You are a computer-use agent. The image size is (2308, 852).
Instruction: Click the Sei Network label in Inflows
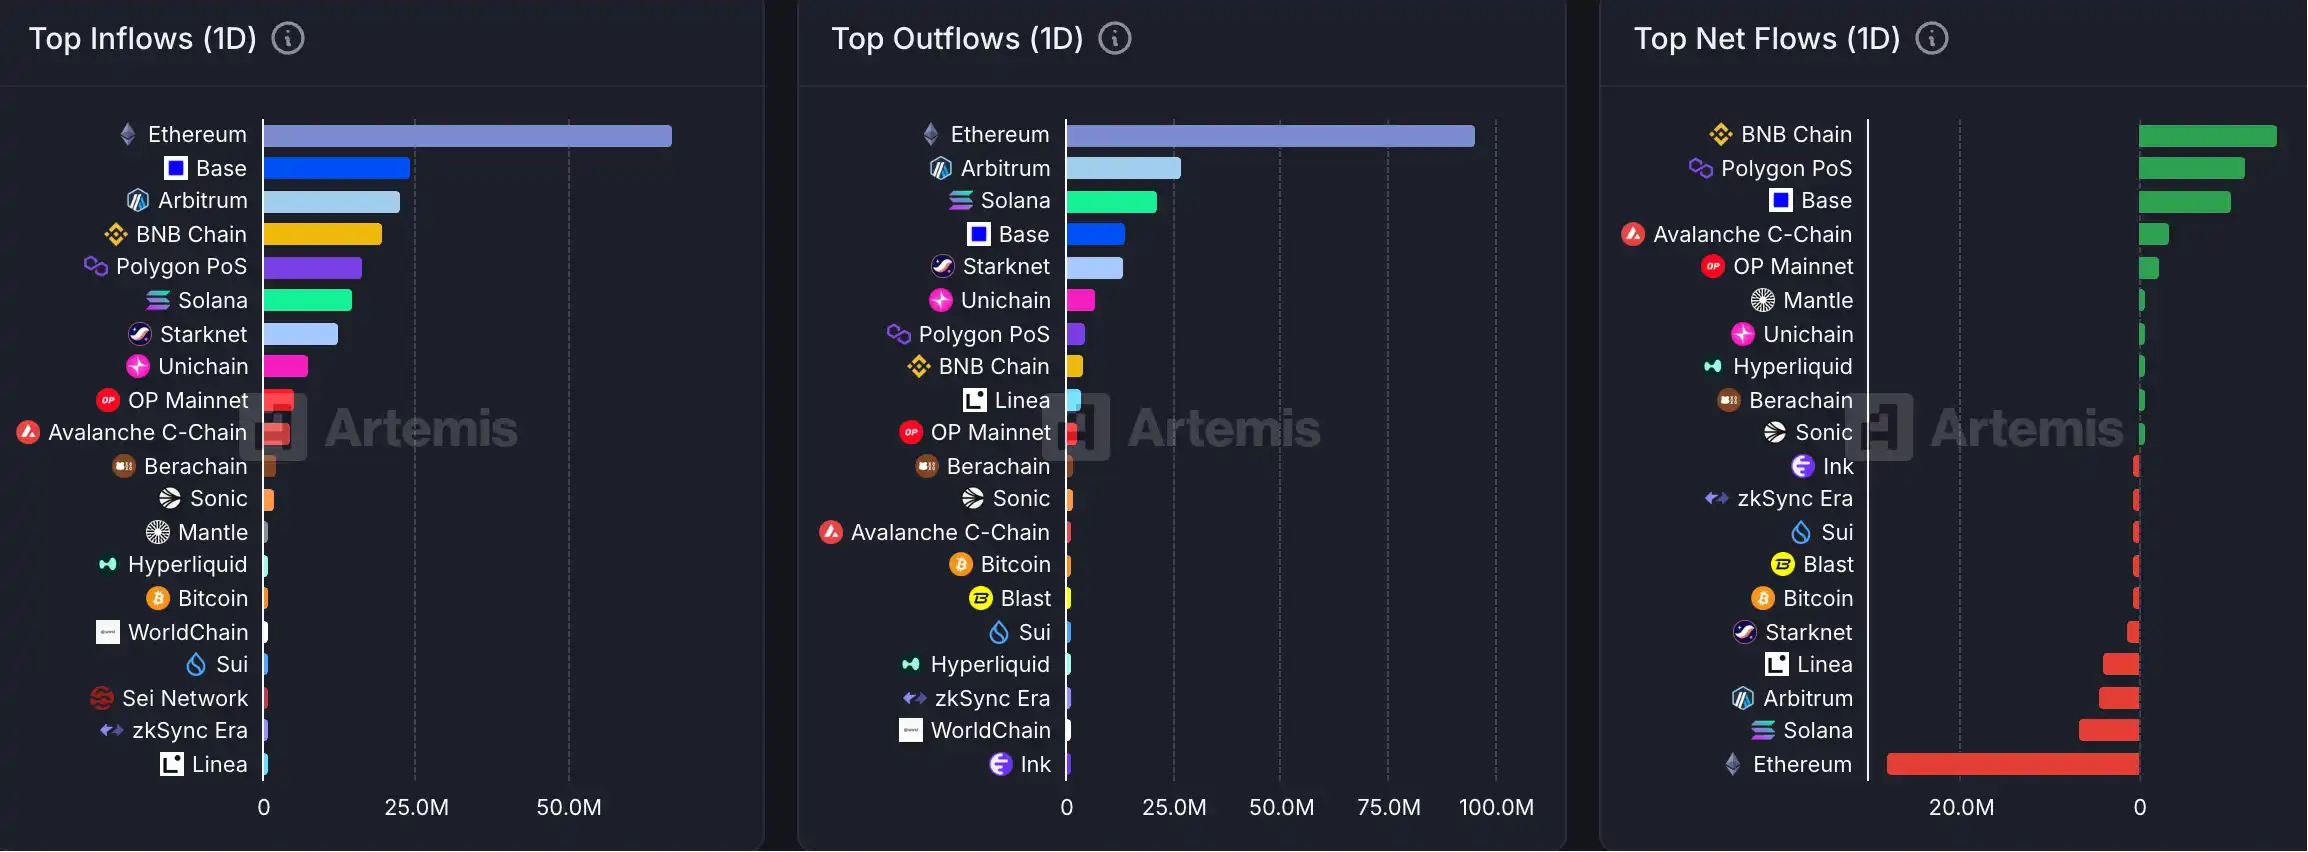184,698
